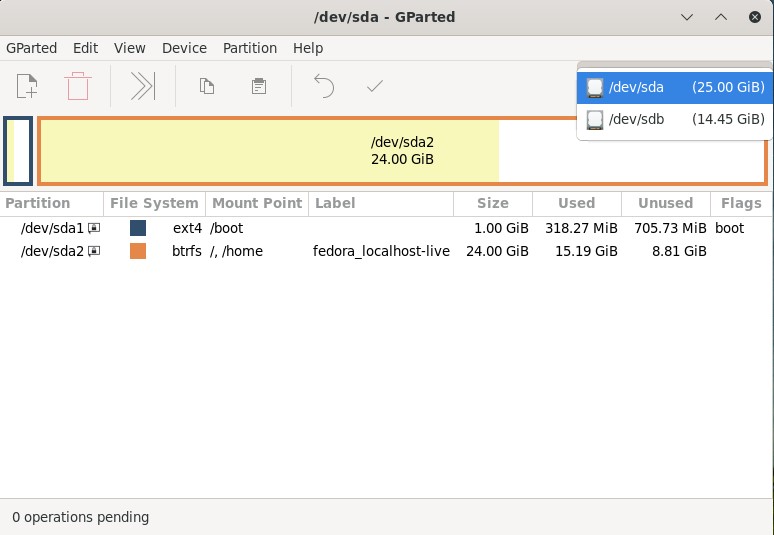Click the Copy partition toolbar icon
This screenshot has height=535, width=774.
[x=207, y=87]
